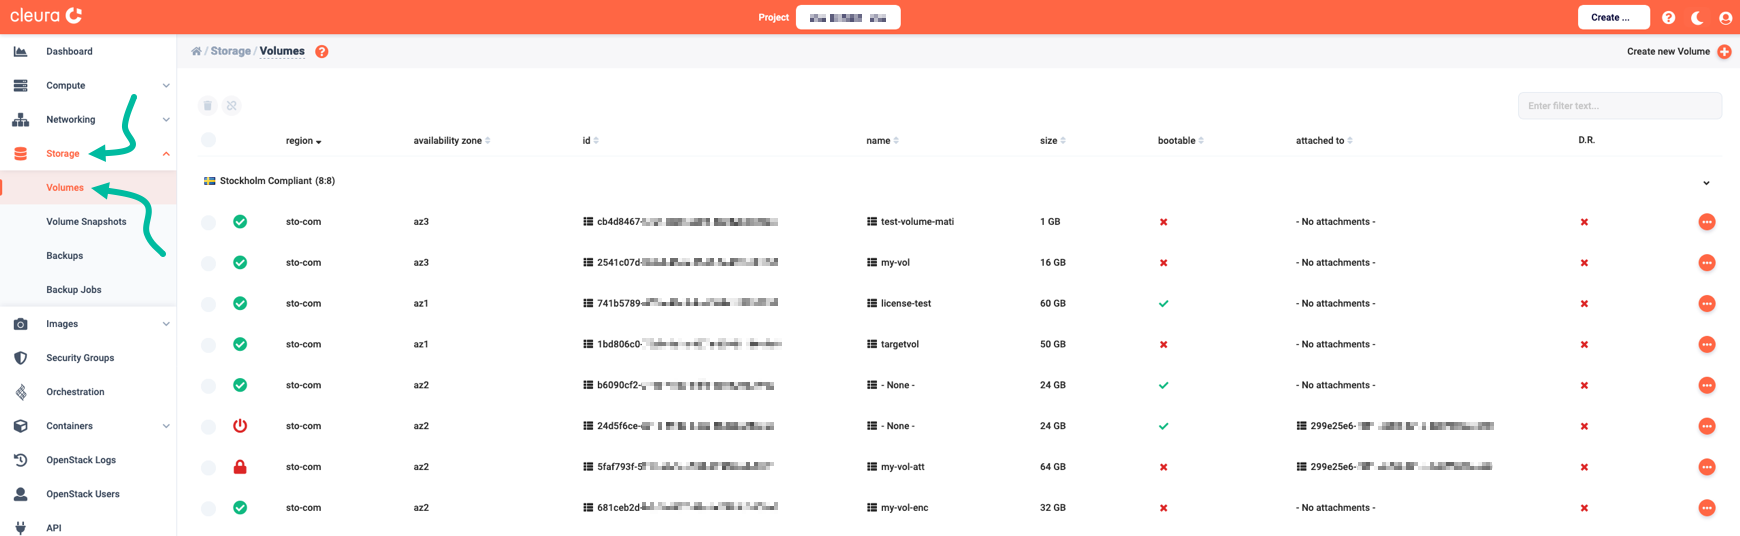Image resolution: width=1740 pixels, height=536 pixels.
Task: Click Create new Volume link
Action: click(x=1668, y=51)
